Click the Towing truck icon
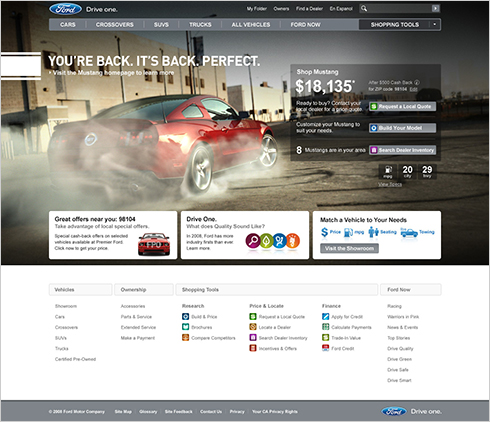The image size is (490, 422). [409, 232]
